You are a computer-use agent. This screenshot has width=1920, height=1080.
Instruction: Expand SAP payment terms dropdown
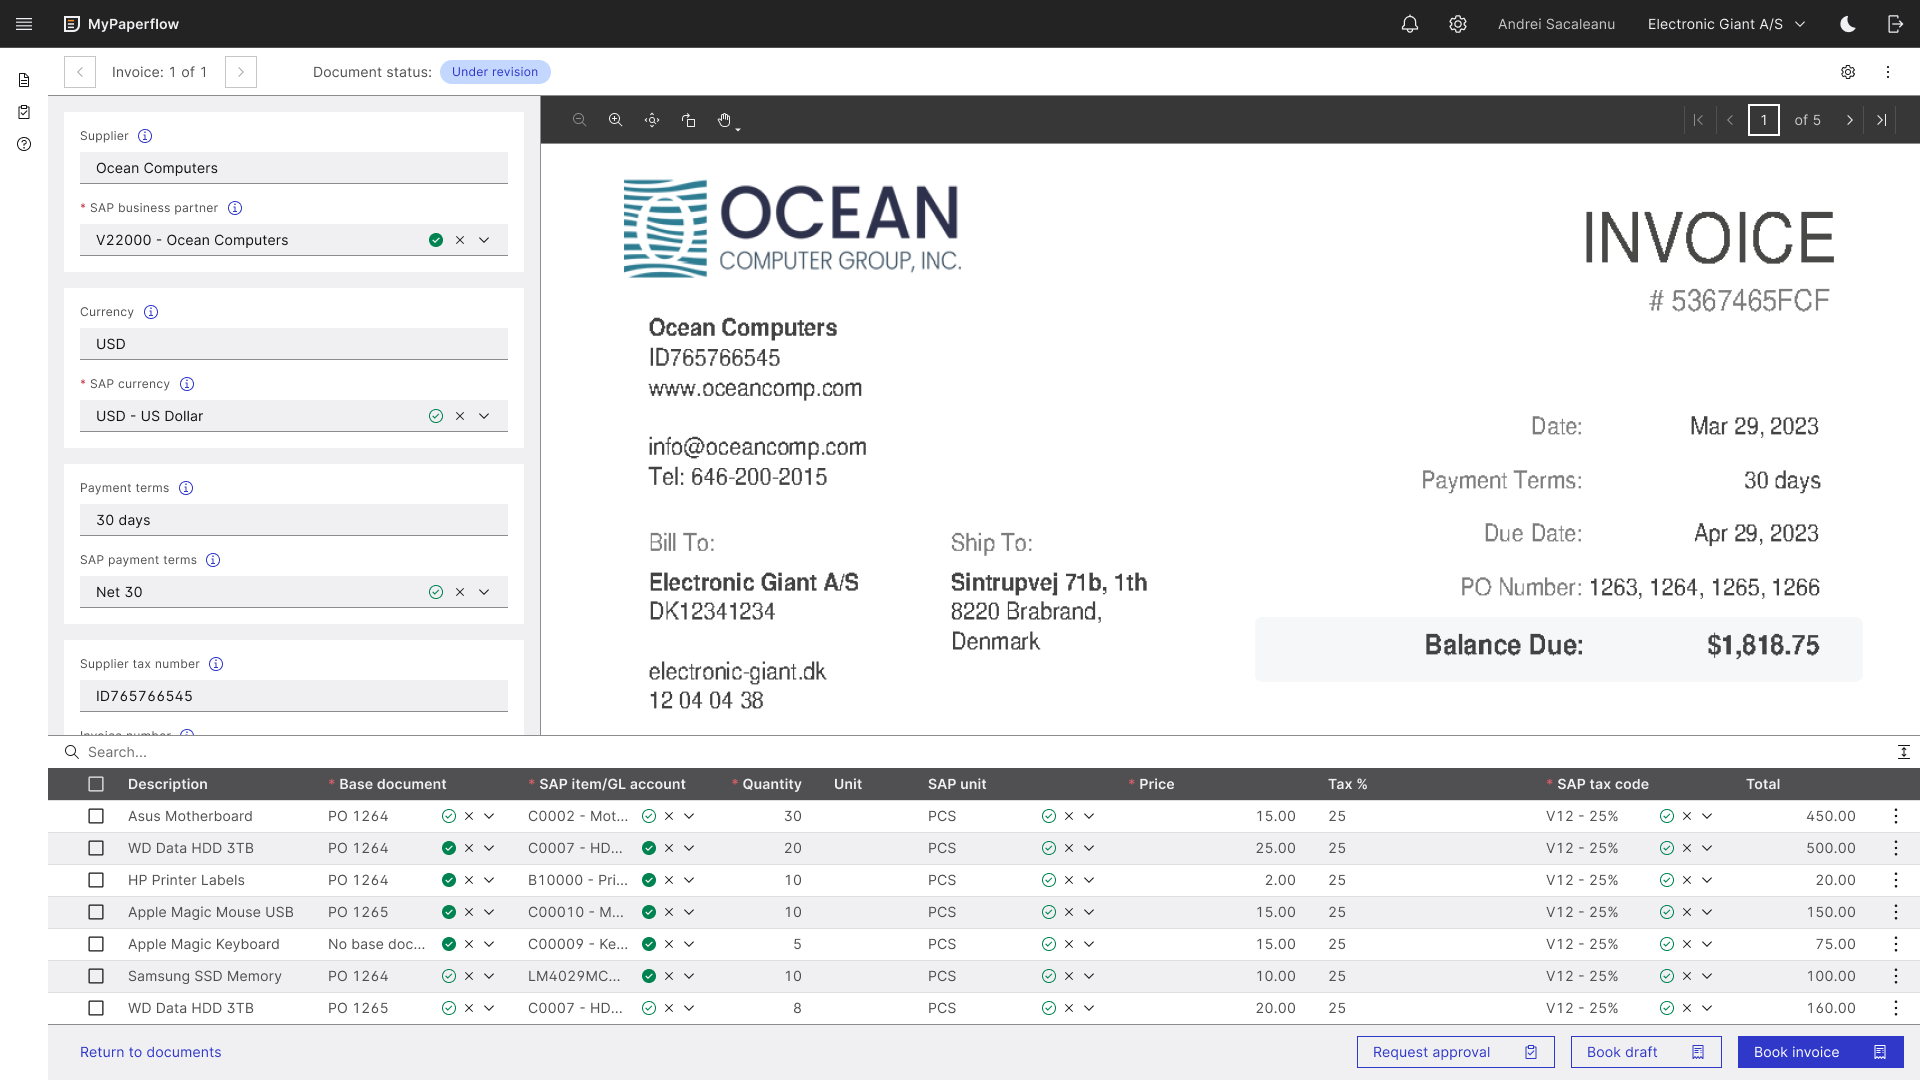coord(484,592)
